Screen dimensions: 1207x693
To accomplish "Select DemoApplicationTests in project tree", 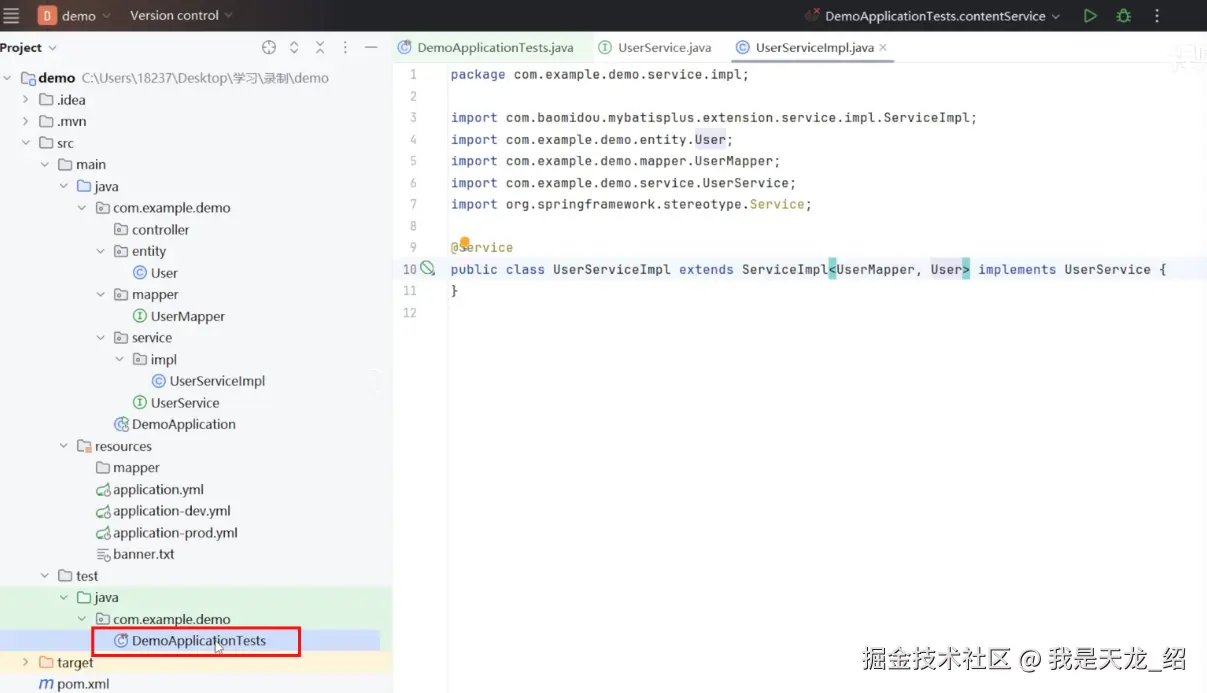I will pos(198,641).
